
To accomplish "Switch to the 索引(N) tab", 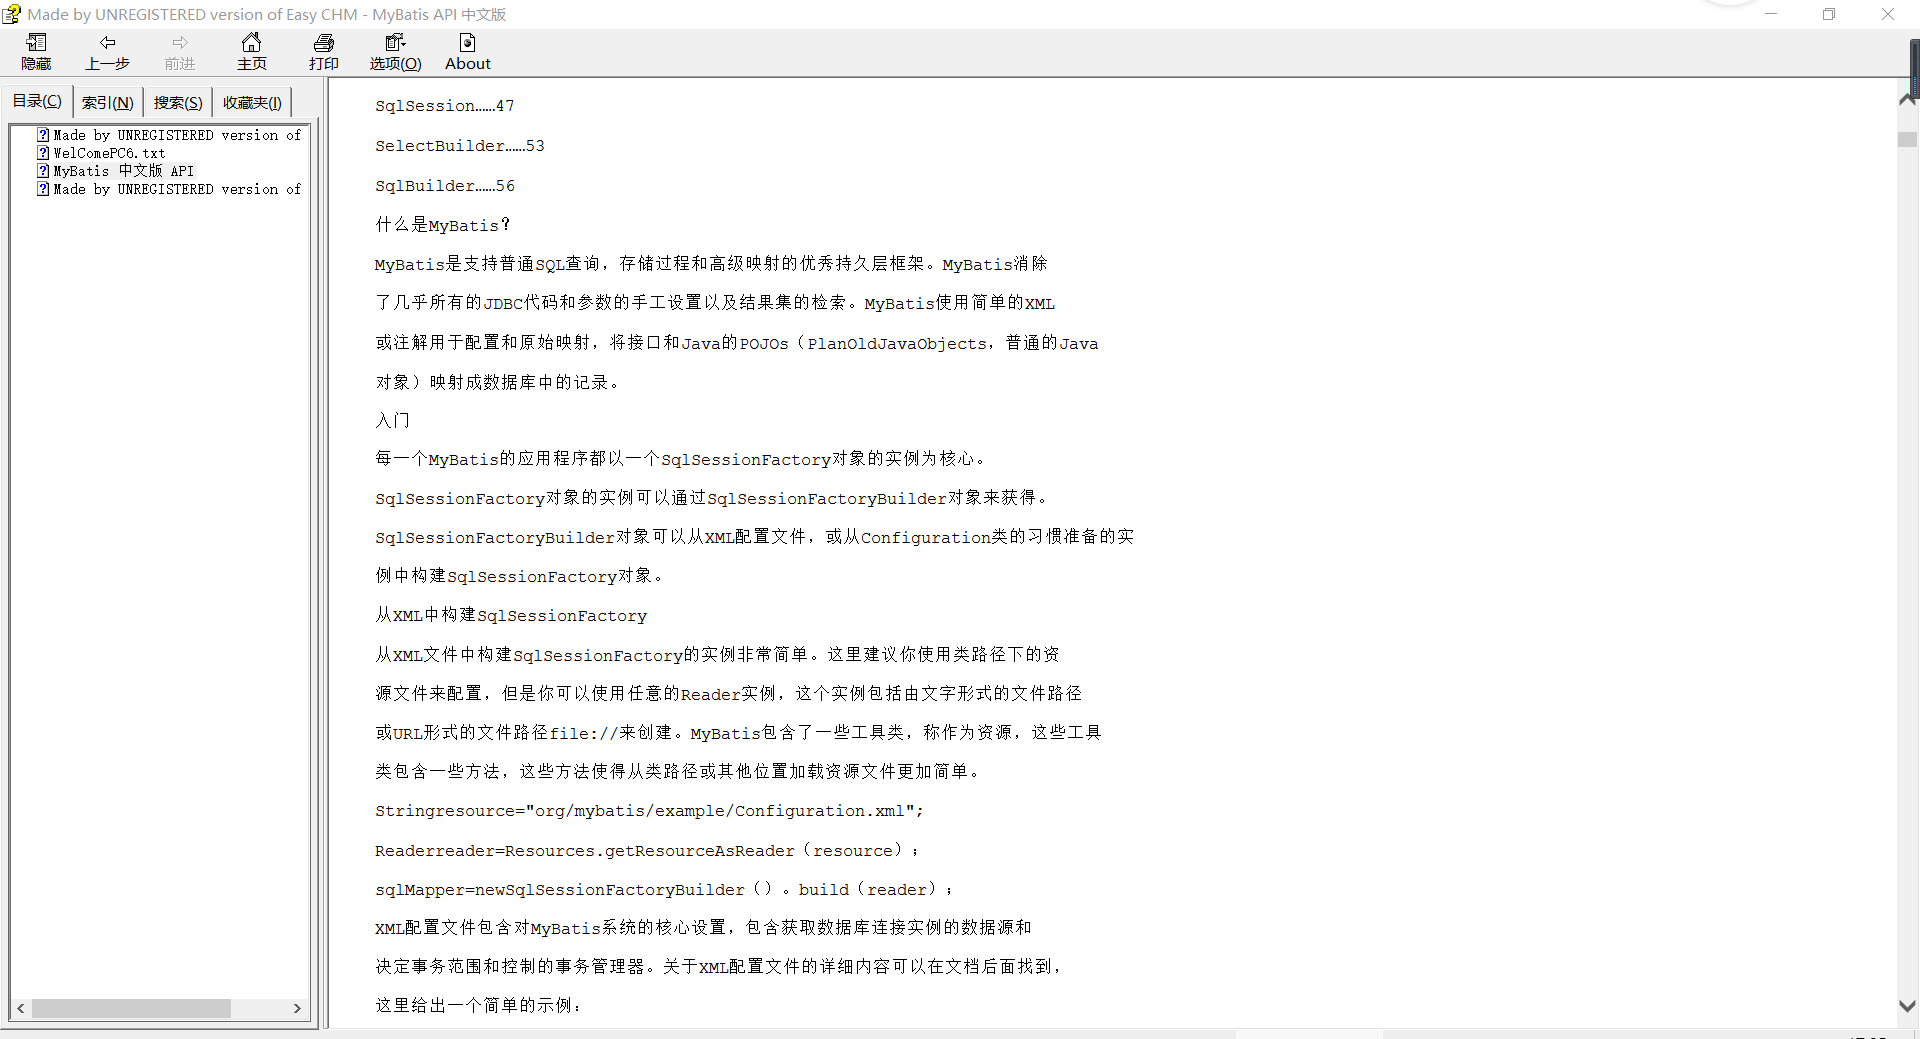I will [x=108, y=102].
